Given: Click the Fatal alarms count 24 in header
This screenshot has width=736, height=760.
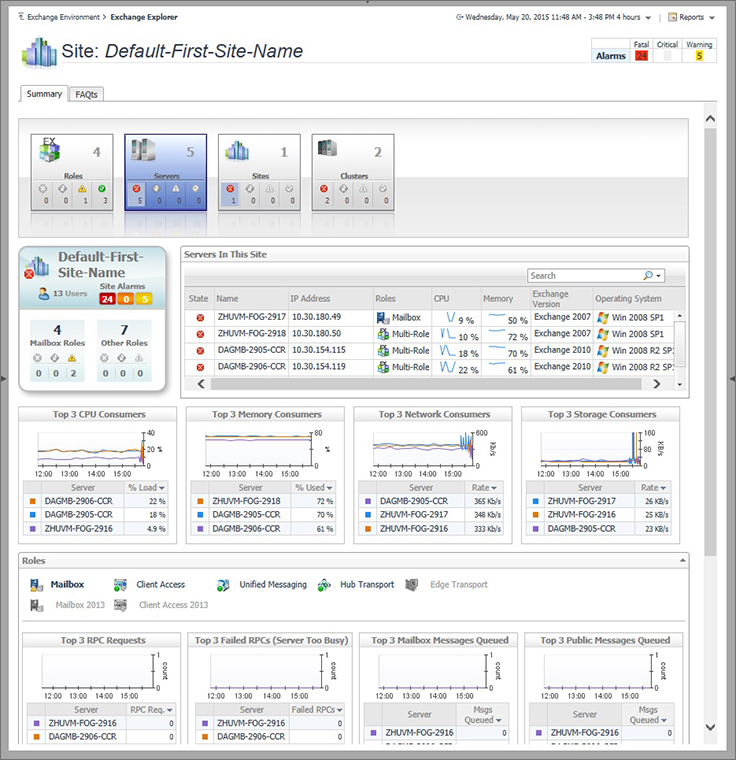Looking at the screenshot, I should tap(641, 56).
